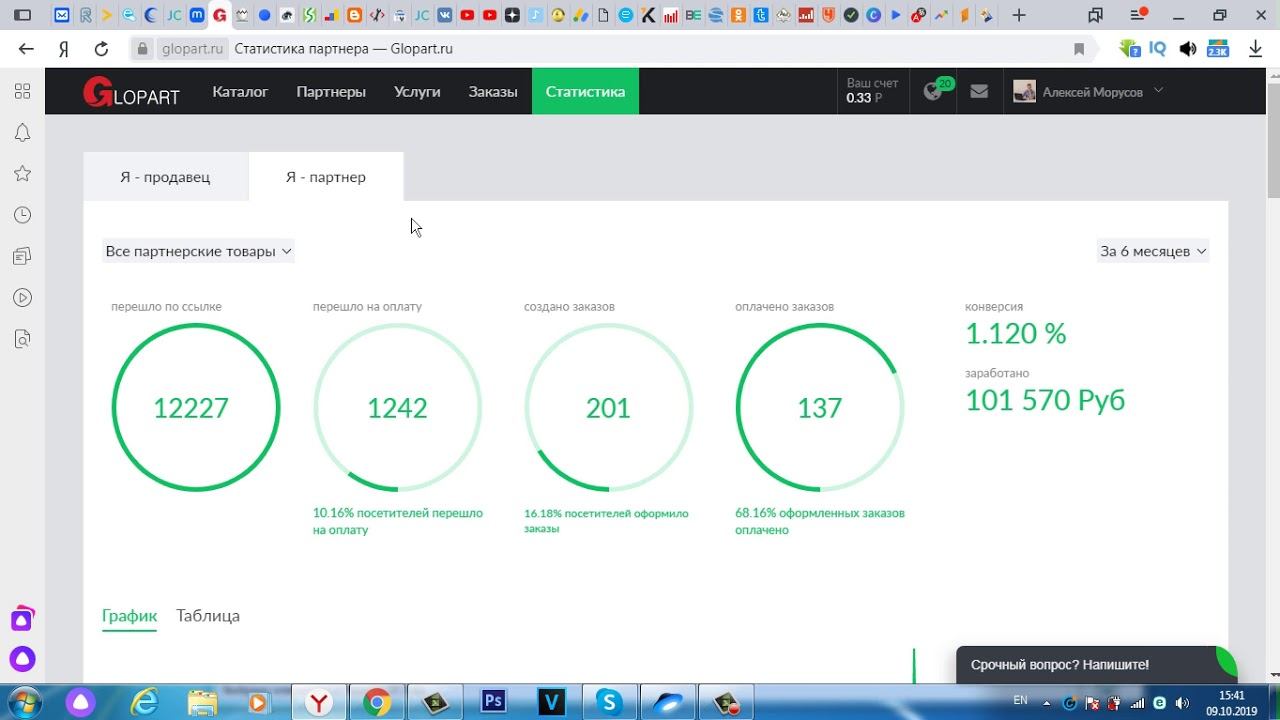Open the tab manager icon near window controls

tap(1096, 15)
